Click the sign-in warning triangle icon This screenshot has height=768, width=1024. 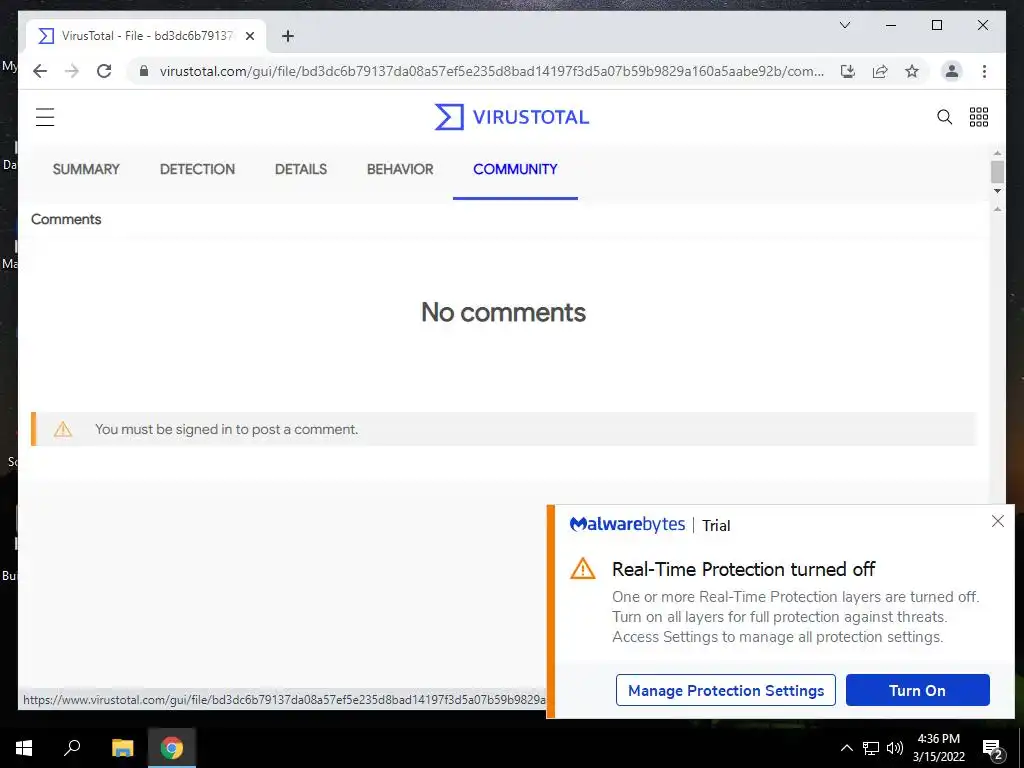63,429
